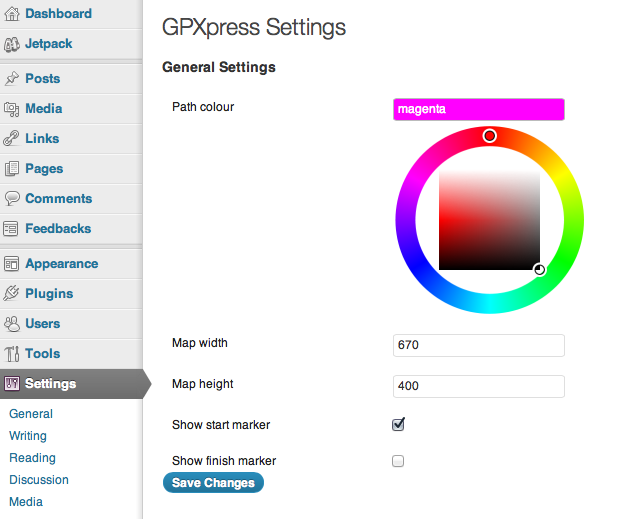Viewport: 621px width, 519px height.
Task: Click the Posts pushpin icon
Action: pyautogui.click(x=12, y=78)
